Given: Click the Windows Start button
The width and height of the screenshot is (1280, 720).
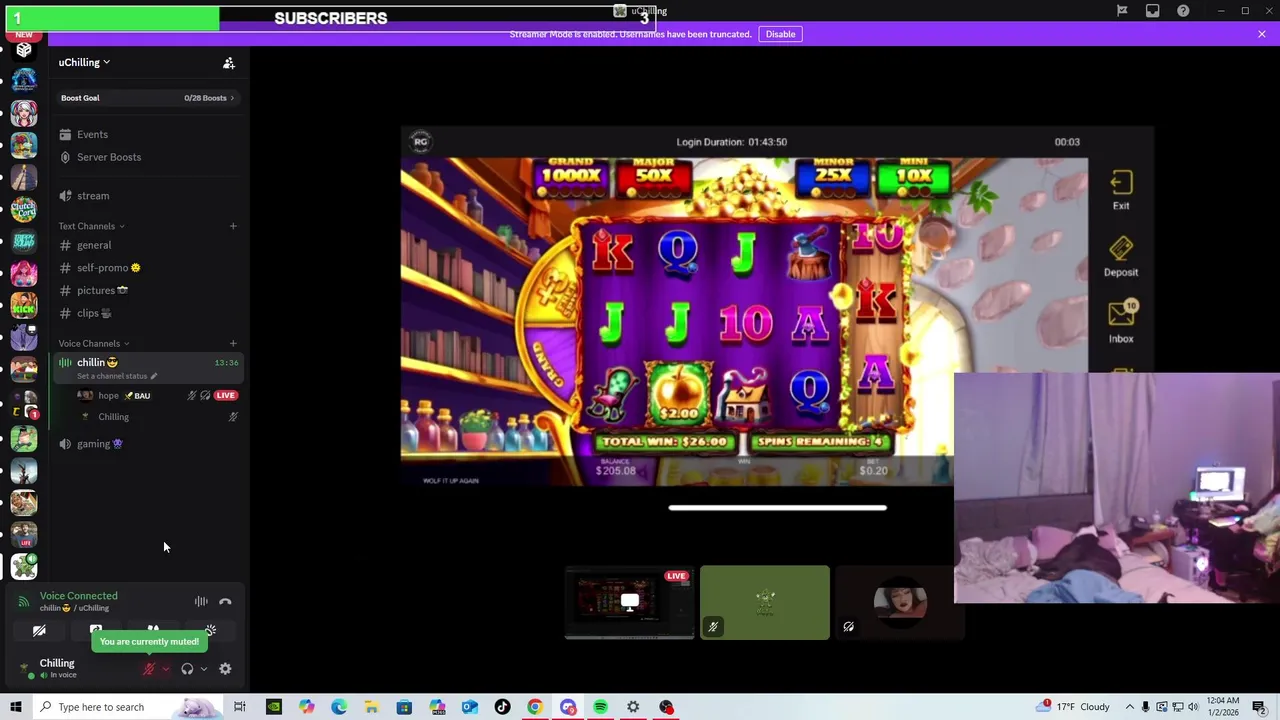Looking at the screenshot, I should (x=15, y=707).
